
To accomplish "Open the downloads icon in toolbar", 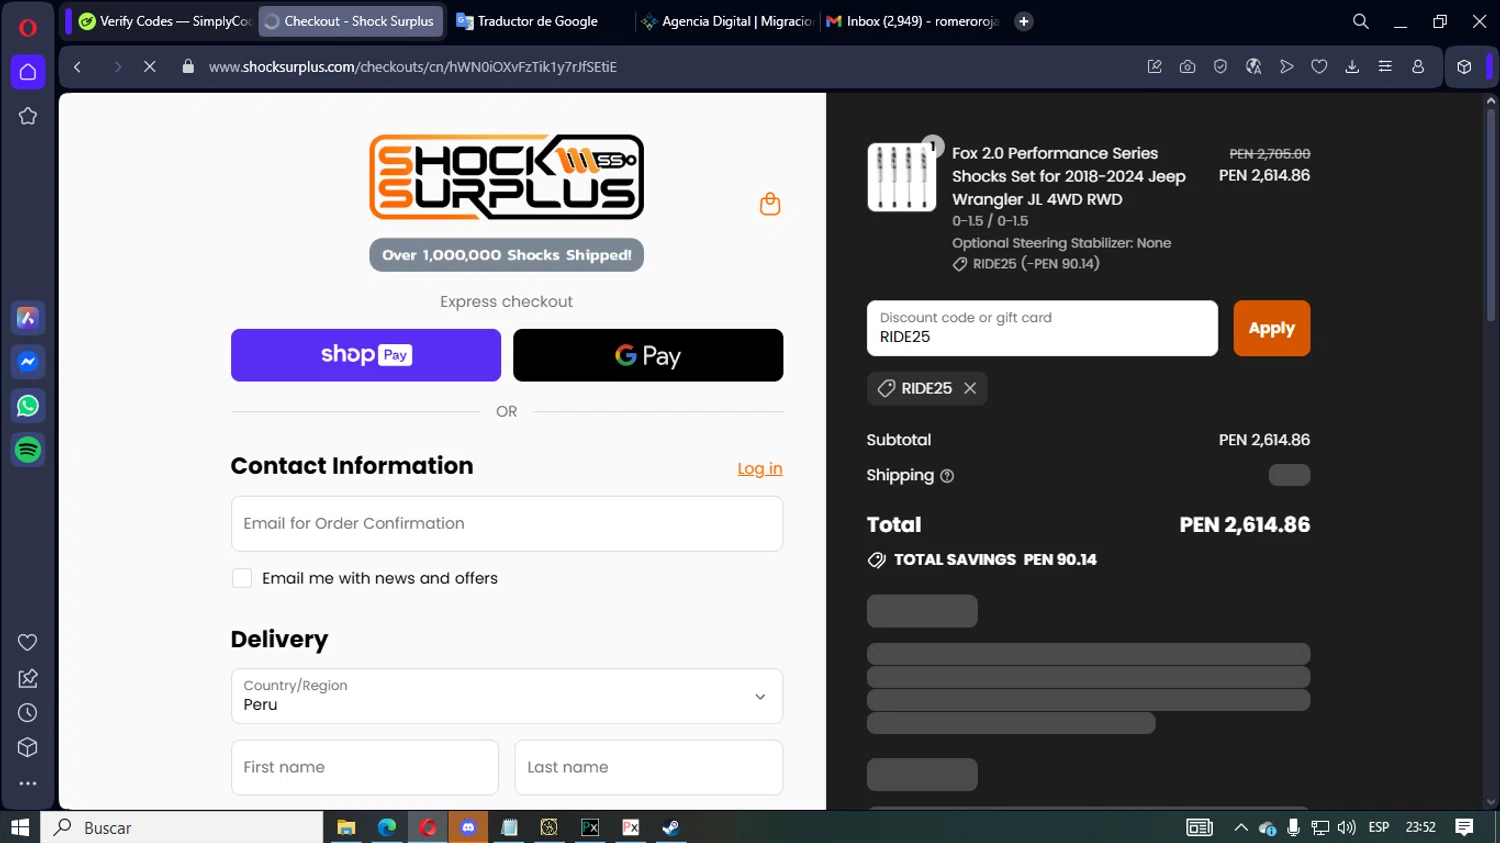I will coord(1352,67).
